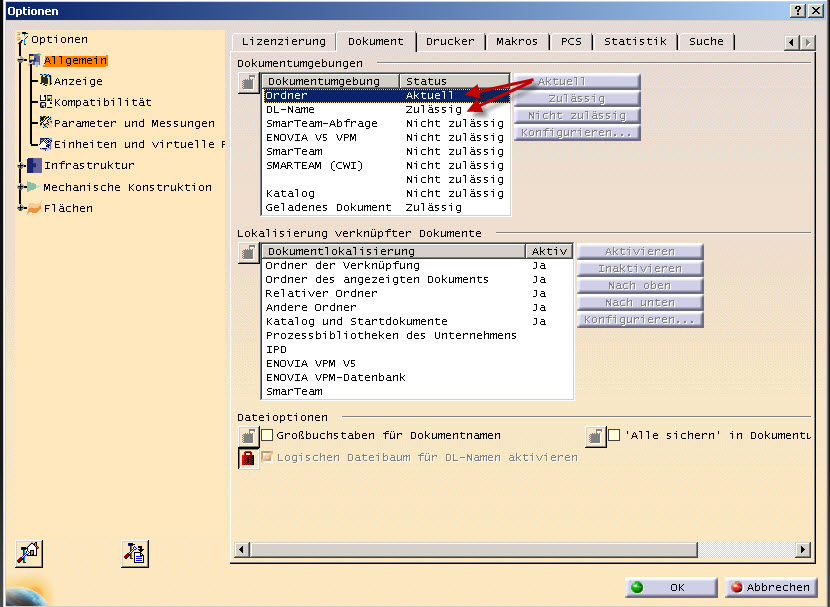
Task: Click the Parameter und Messungen icon
Action: tap(46, 123)
